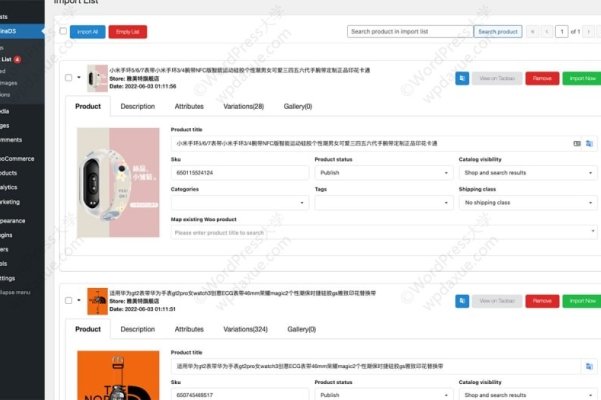Click the blue Import All button
The height and width of the screenshot is (400, 601).
[87, 32]
